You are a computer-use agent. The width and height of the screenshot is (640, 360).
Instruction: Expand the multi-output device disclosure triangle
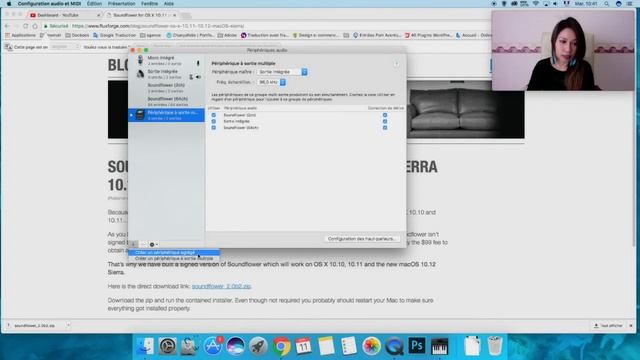click(131, 115)
